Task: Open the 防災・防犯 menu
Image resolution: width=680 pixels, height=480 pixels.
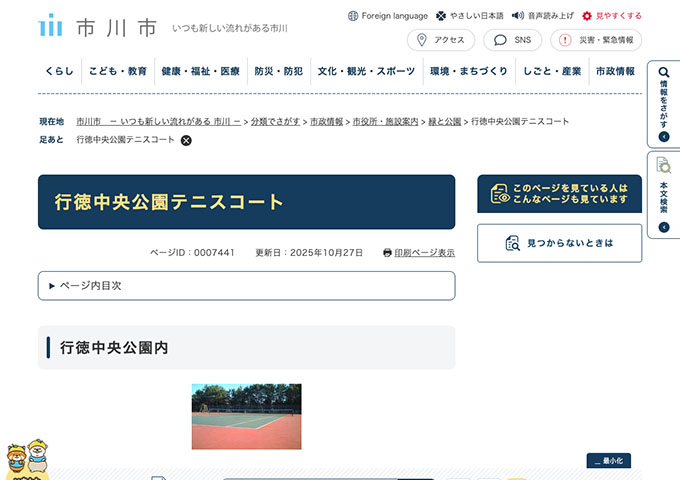Action: pyautogui.click(x=279, y=71)
